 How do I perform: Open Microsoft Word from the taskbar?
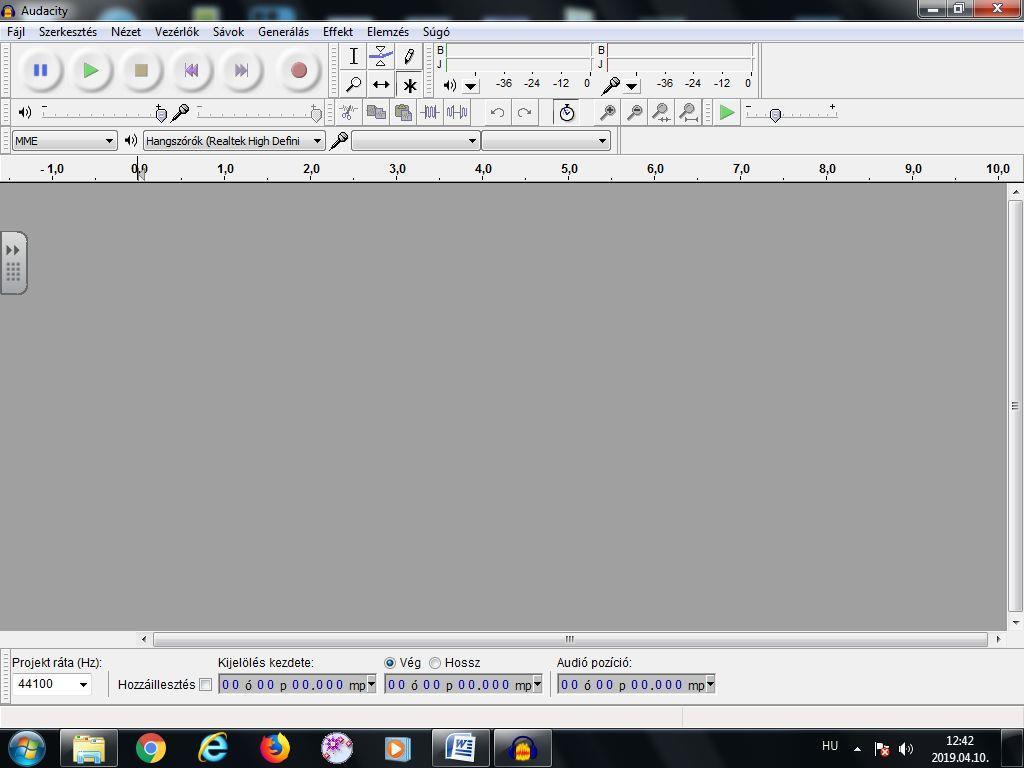(460, 748)
